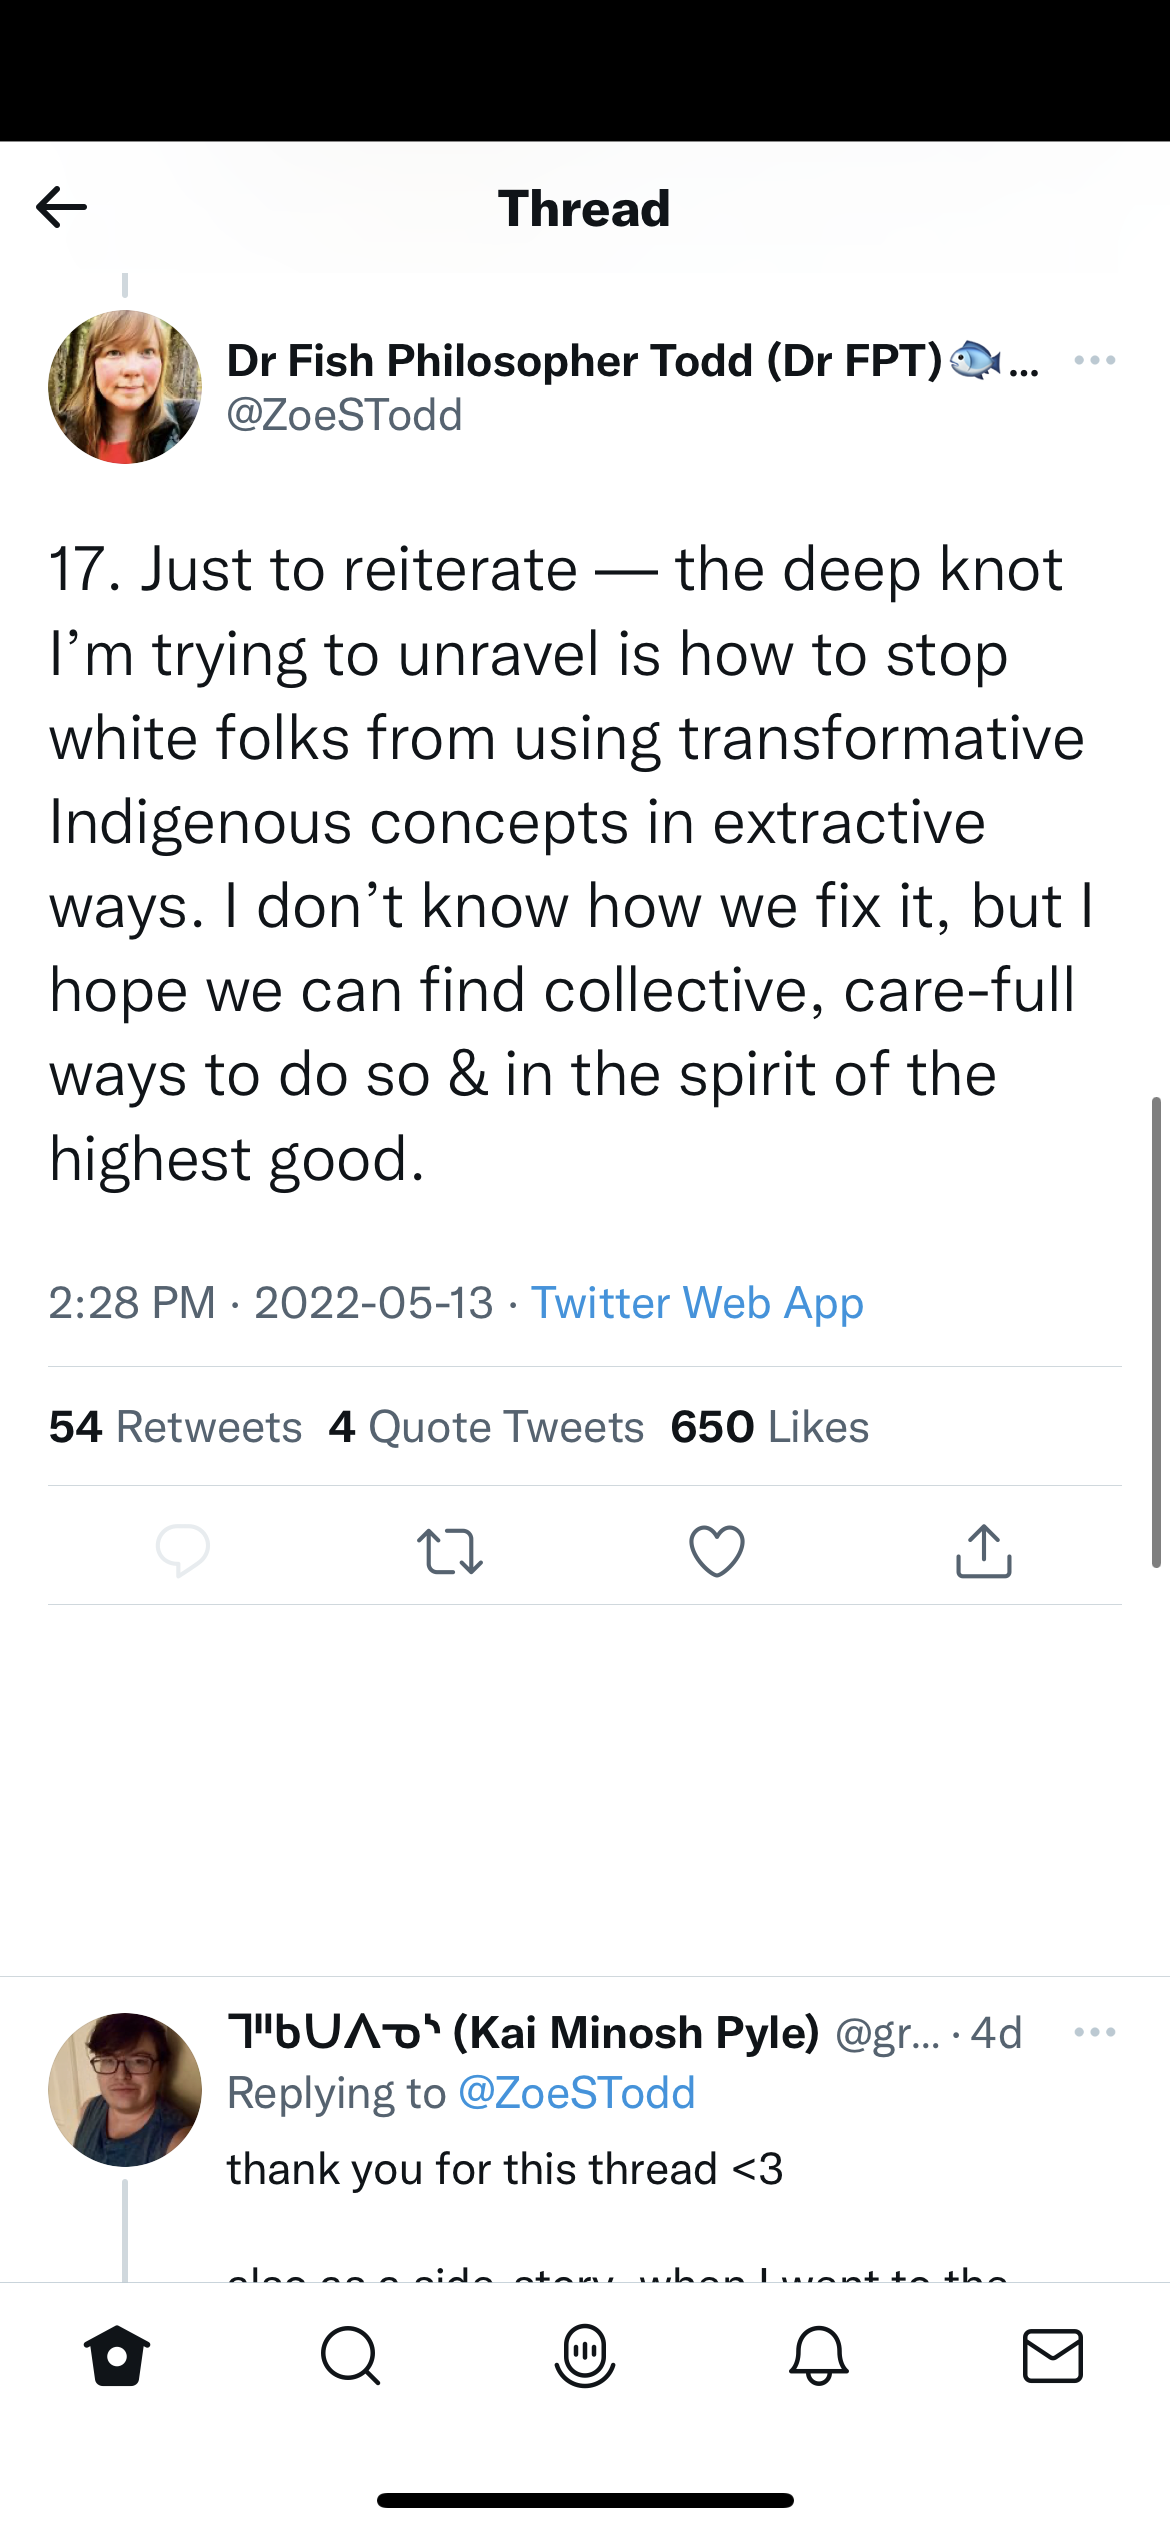
Task: Click the vertical scroll indicator
Action: 1156,1332
